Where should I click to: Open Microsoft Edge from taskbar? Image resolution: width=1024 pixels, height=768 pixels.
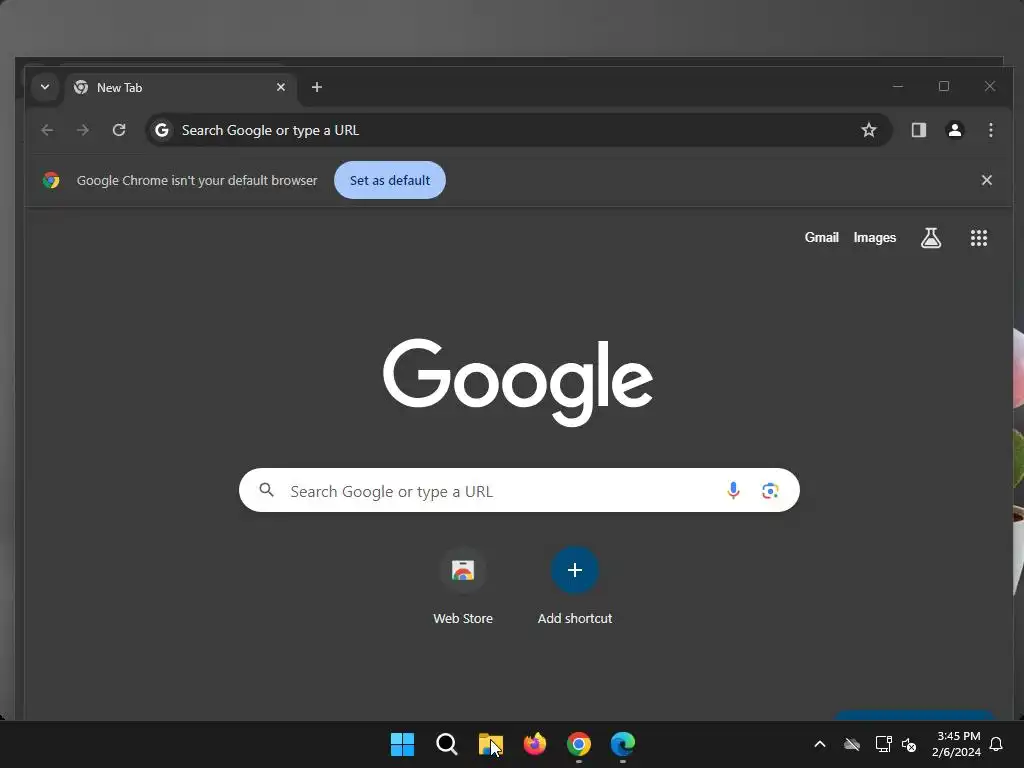point(623,744)
